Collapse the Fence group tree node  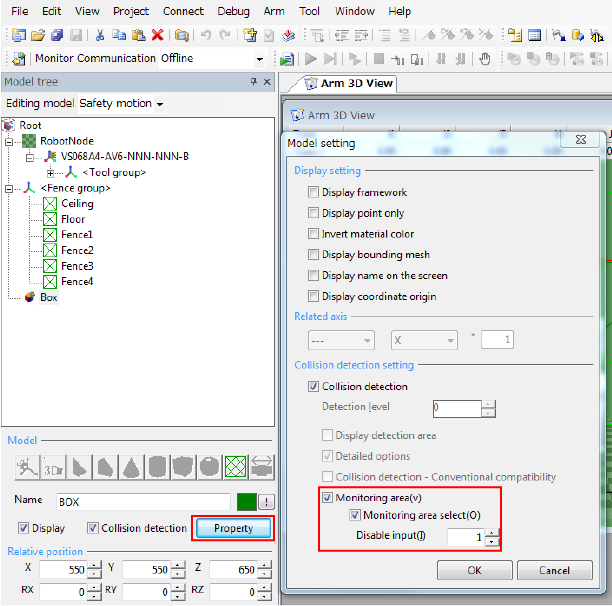coord(11,188)
